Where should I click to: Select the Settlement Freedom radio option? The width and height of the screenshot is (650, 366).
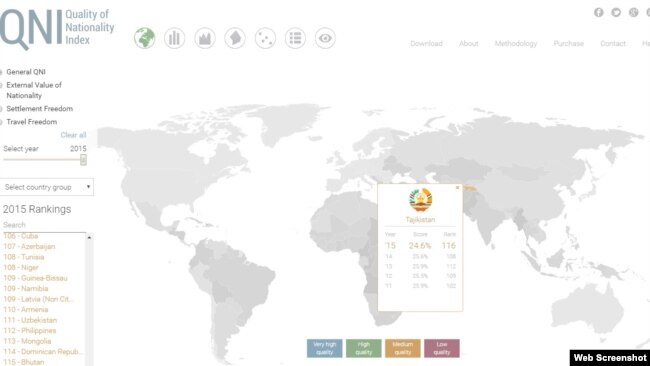point(1,109)
